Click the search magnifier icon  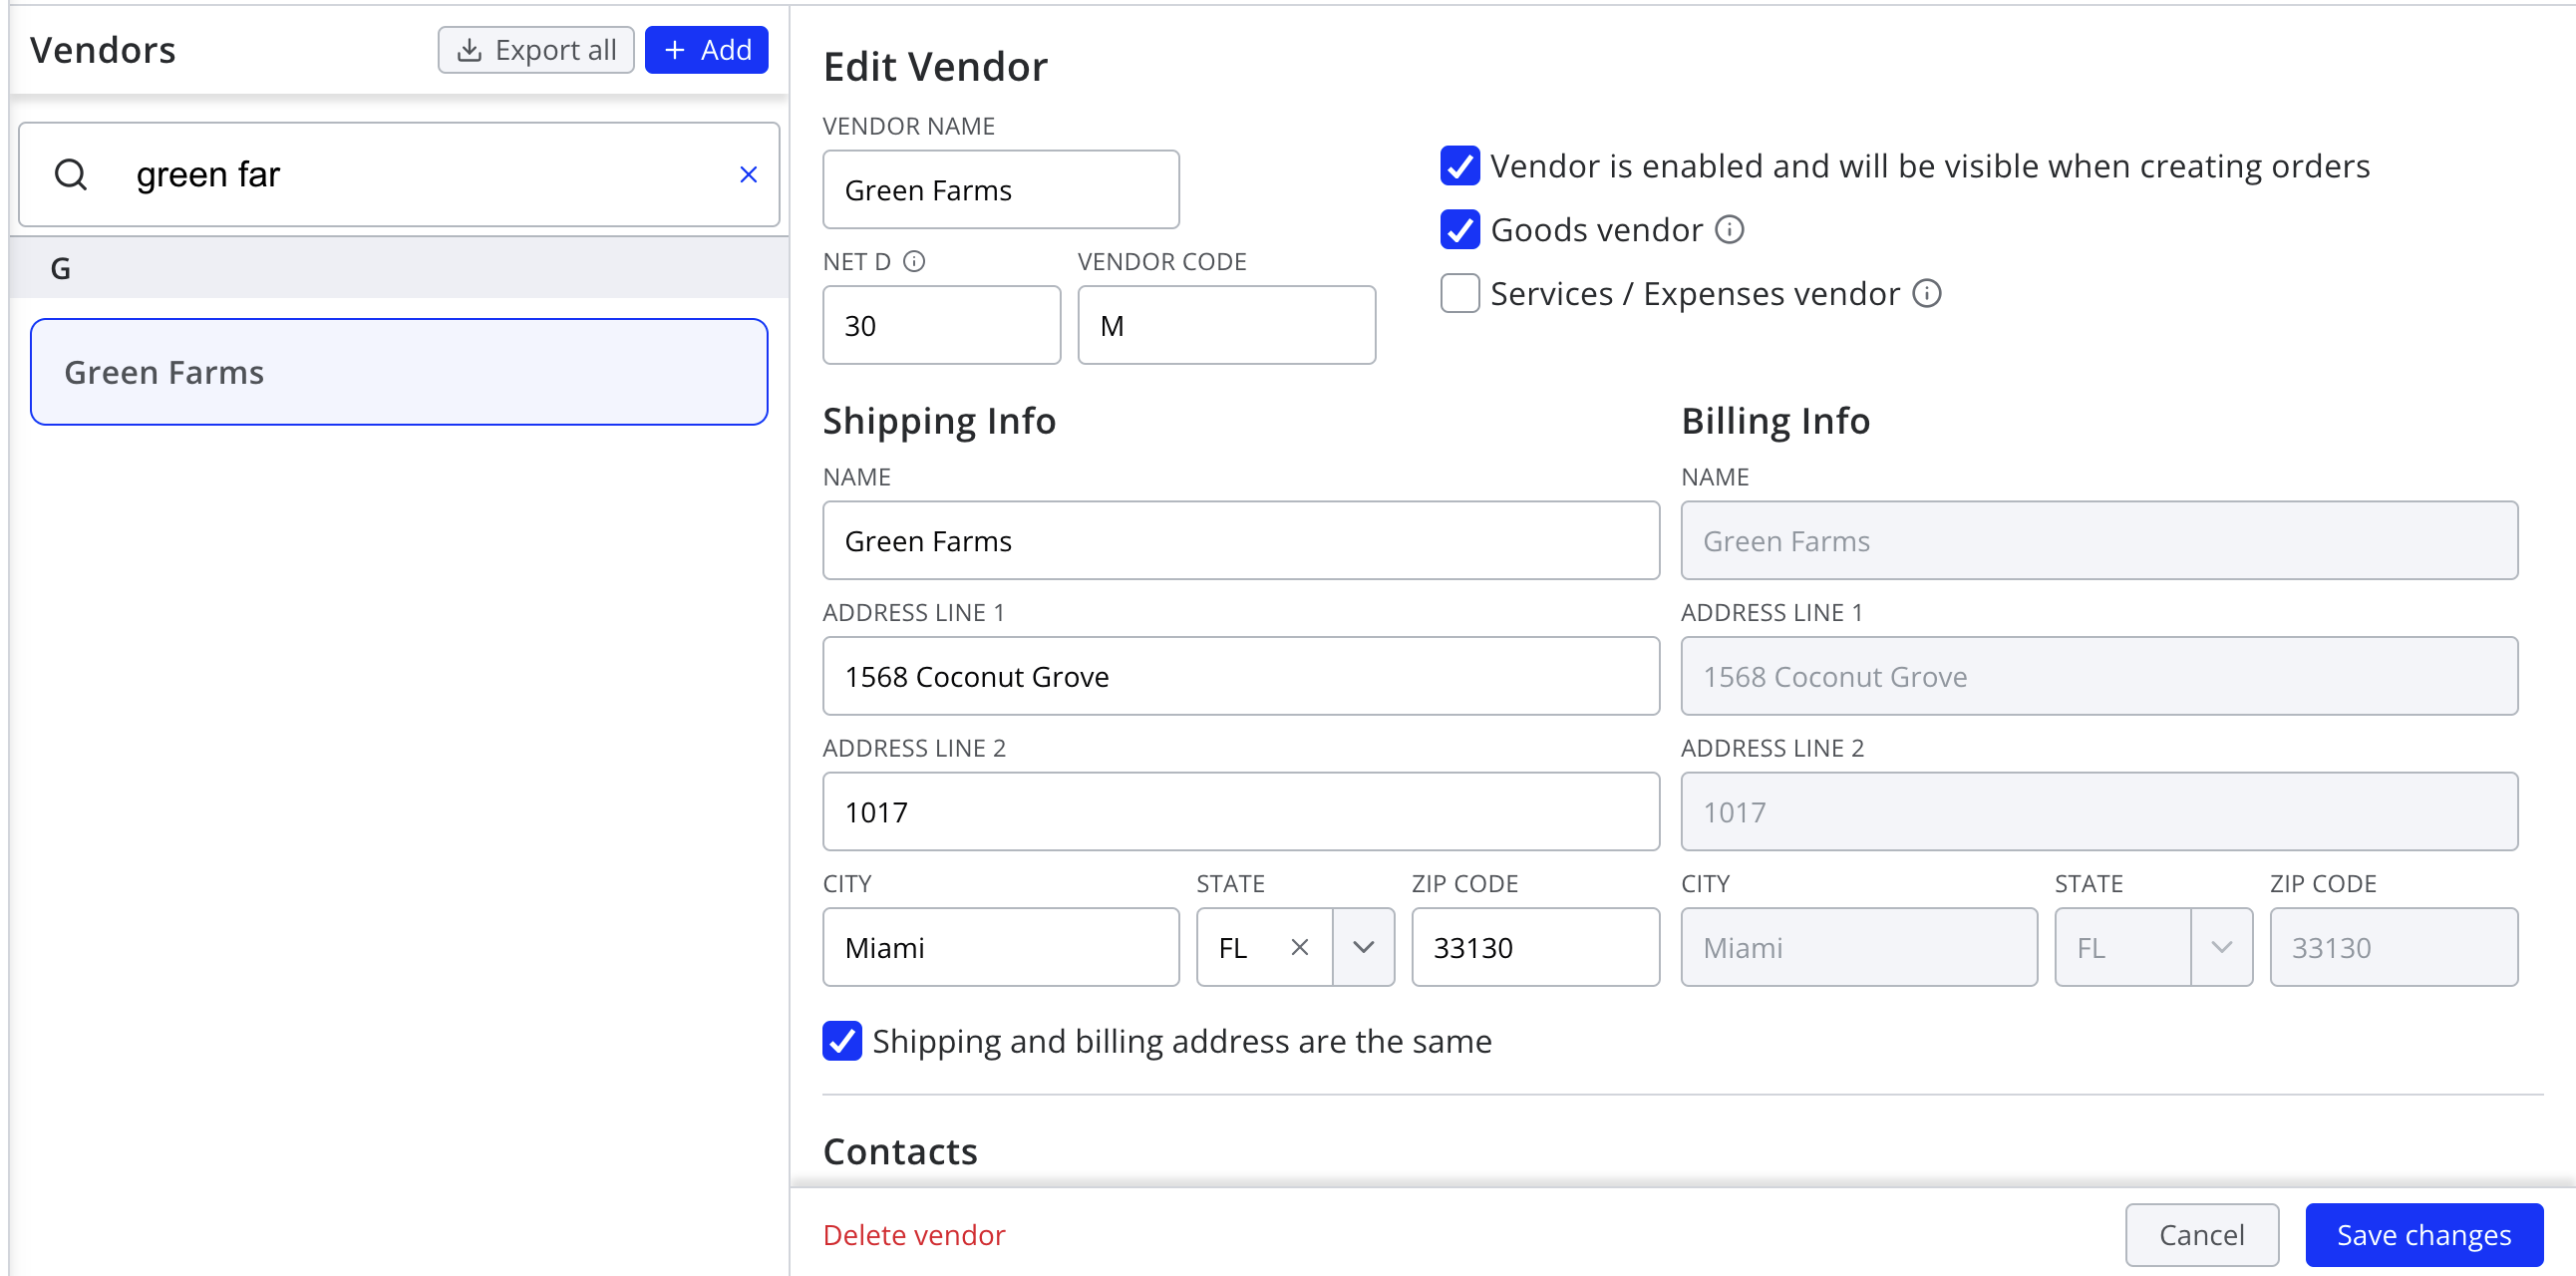[x=71, y=174]
